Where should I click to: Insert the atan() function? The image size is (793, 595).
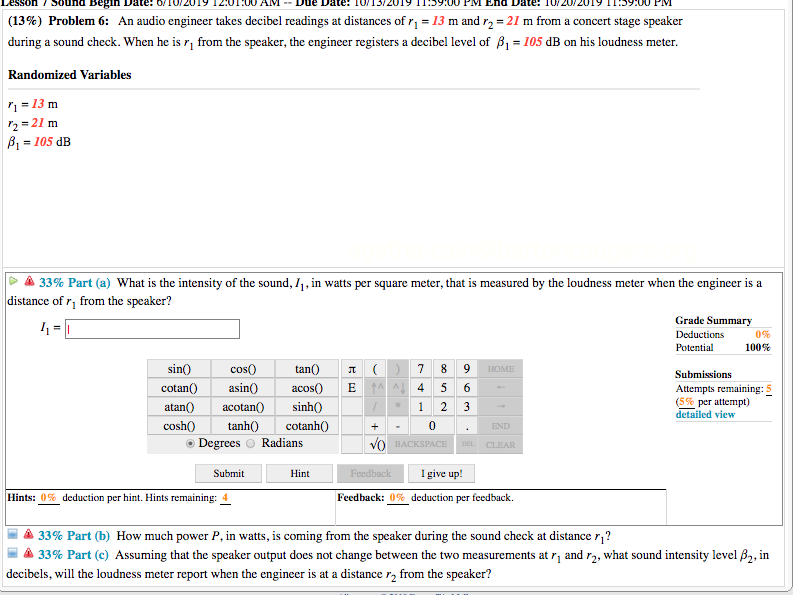coord(179,407)
